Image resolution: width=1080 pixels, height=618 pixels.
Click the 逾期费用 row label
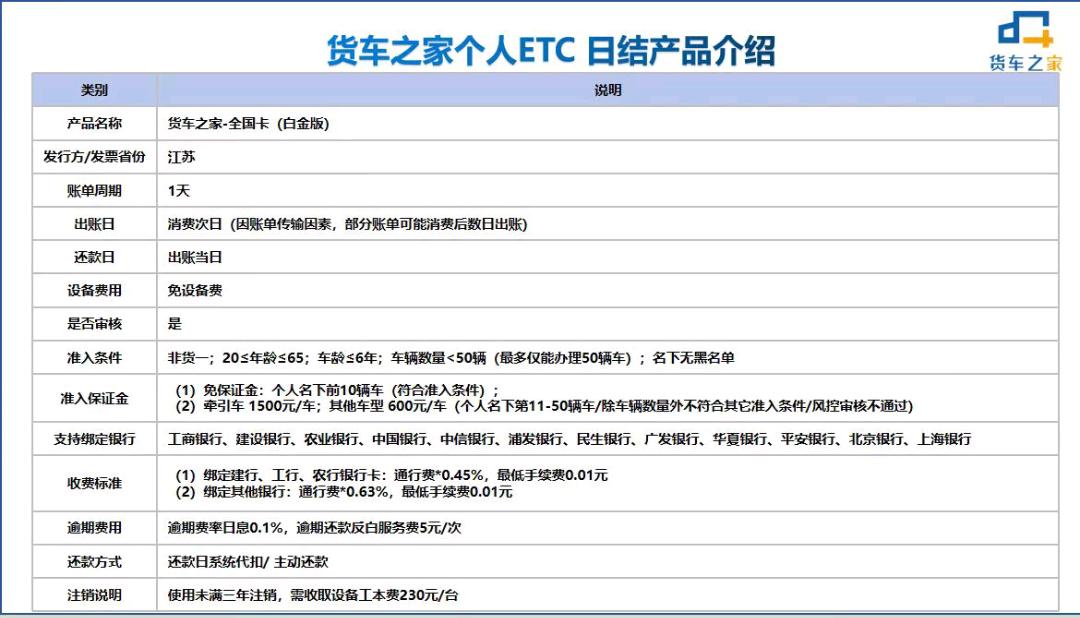94,528
